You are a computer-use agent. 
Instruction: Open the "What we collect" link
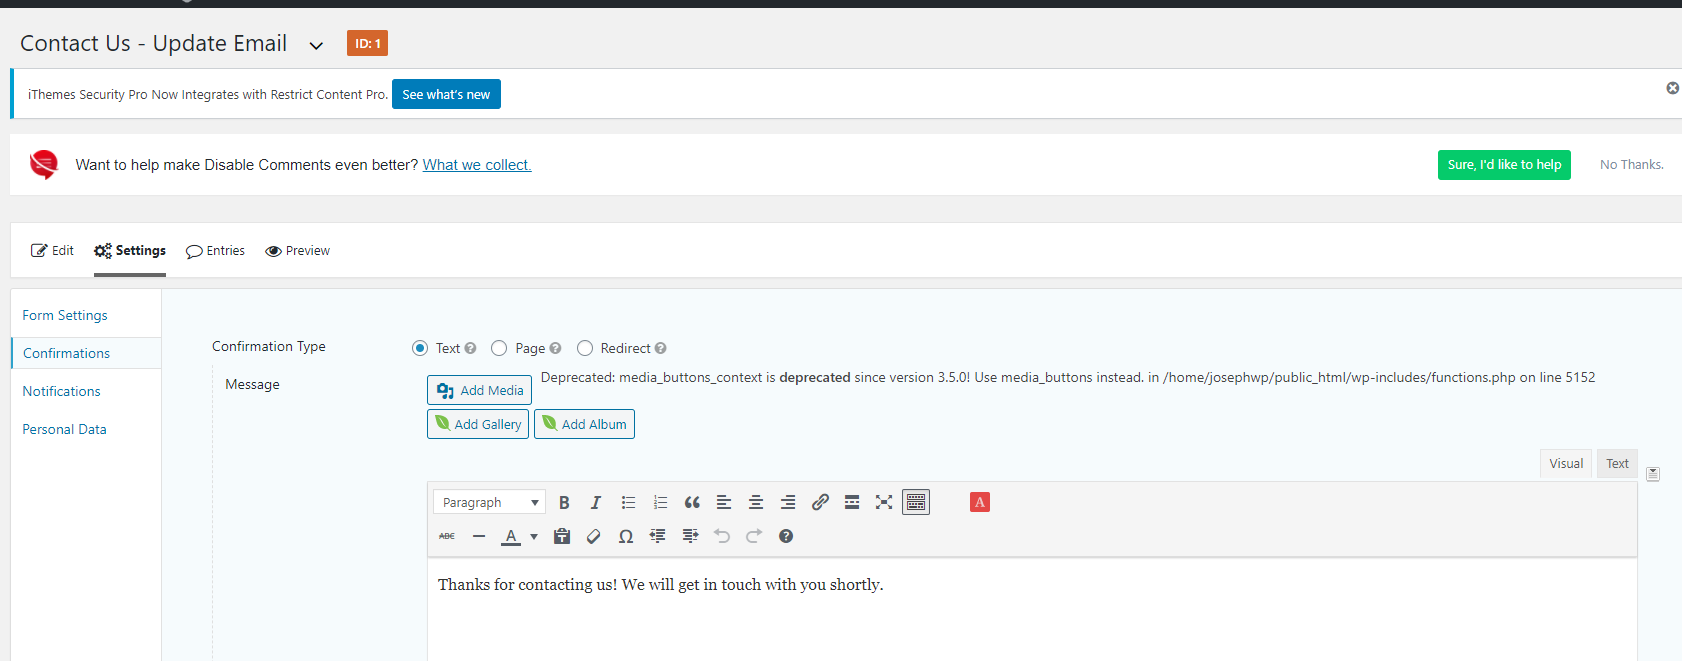477,165
